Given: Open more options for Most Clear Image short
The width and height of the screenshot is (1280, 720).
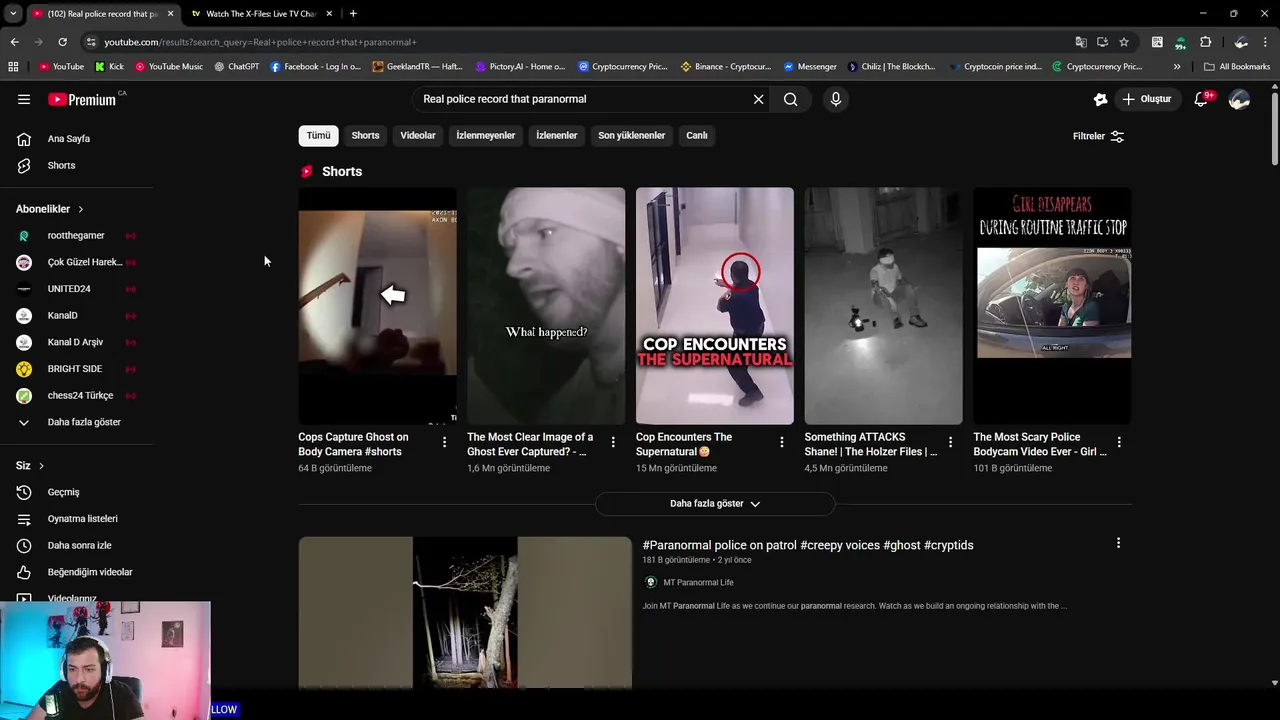Looking at the screenshot, I should (613, 442).
